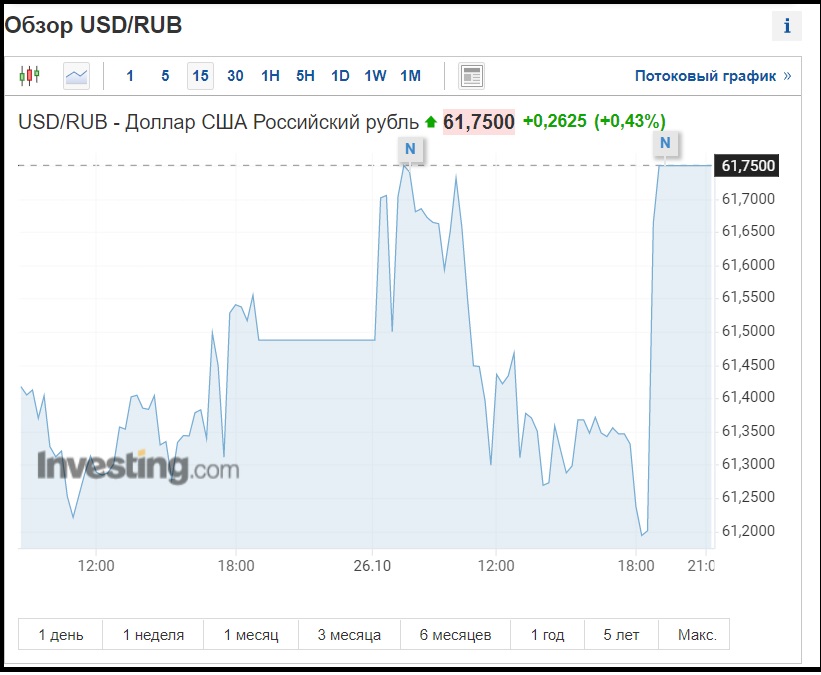Select the 1 месяц range tab
Viewport: 821px width, 675px height.
coord(250,635)
